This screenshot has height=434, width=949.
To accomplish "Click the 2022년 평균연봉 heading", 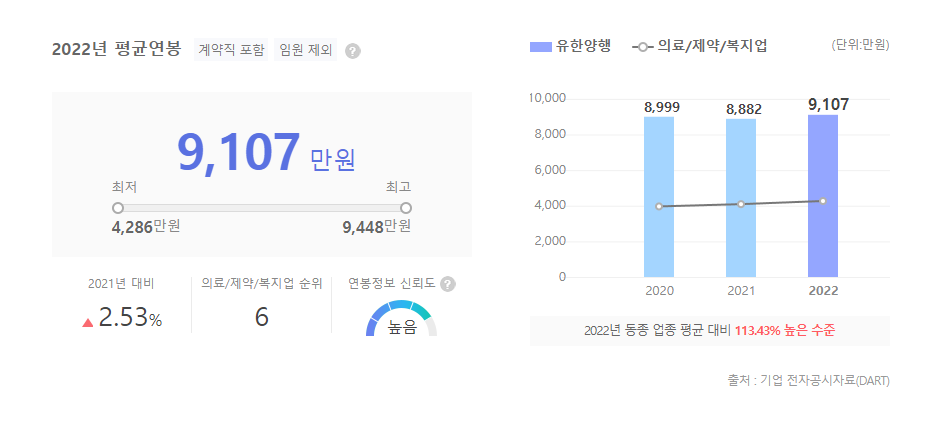I will [116, 50].
